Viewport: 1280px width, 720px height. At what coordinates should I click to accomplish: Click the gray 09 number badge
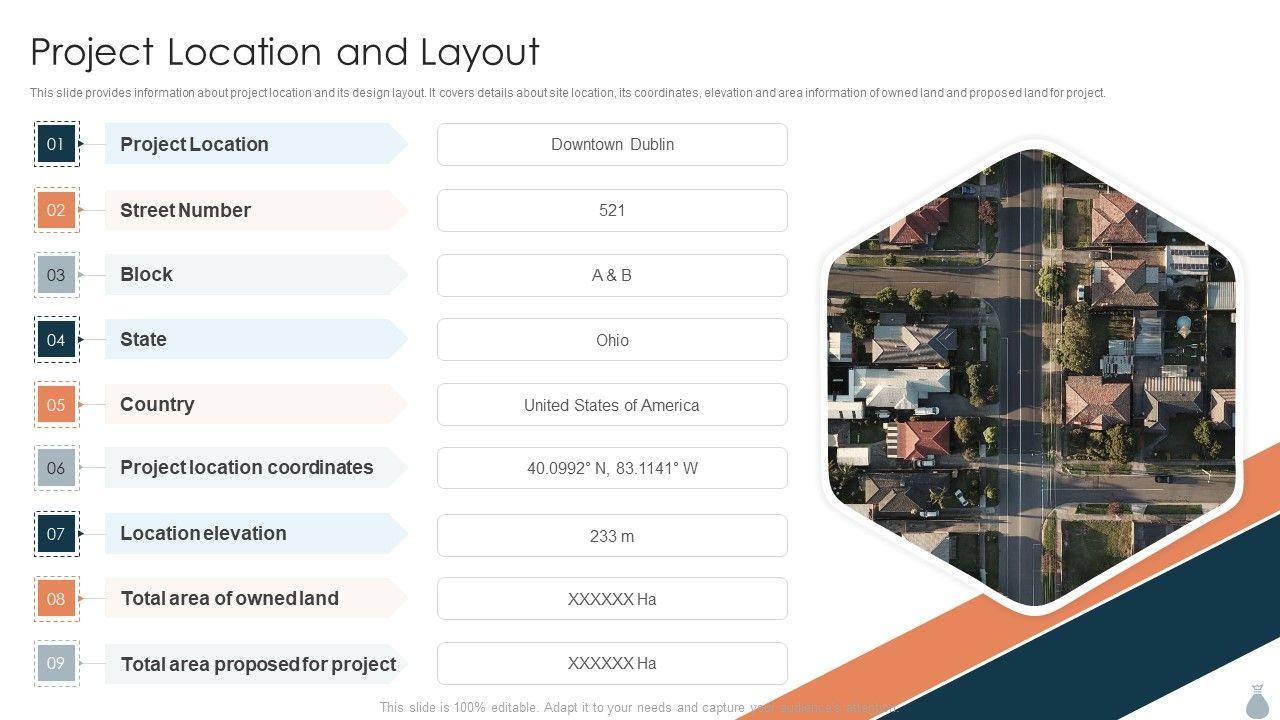pyautogui.click(x=56, y=663)
